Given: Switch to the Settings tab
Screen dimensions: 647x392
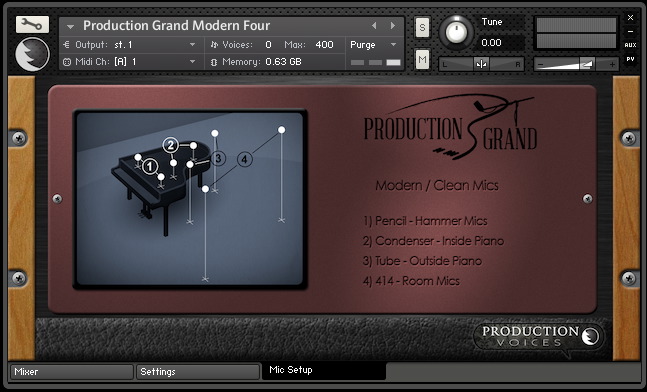Looking at the screenshot, I should tap(198, 372).
